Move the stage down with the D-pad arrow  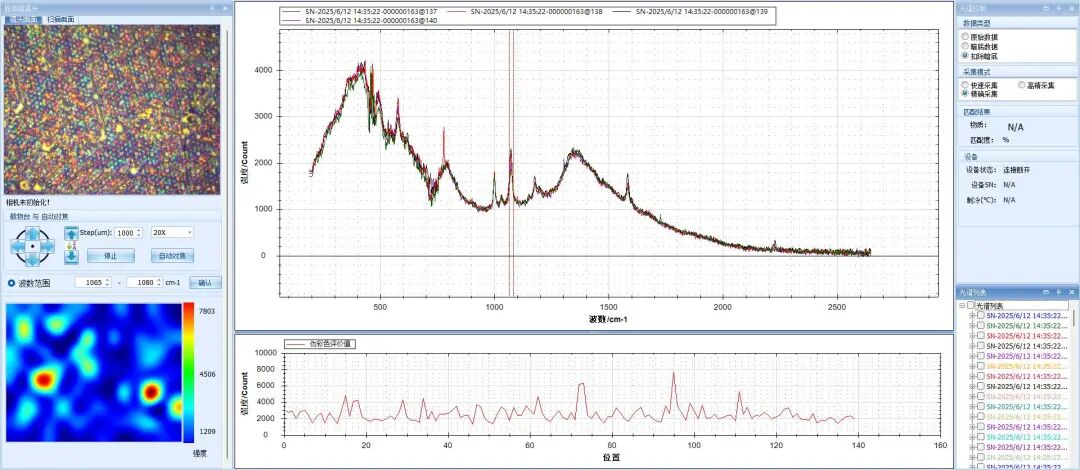pos(32,260)
